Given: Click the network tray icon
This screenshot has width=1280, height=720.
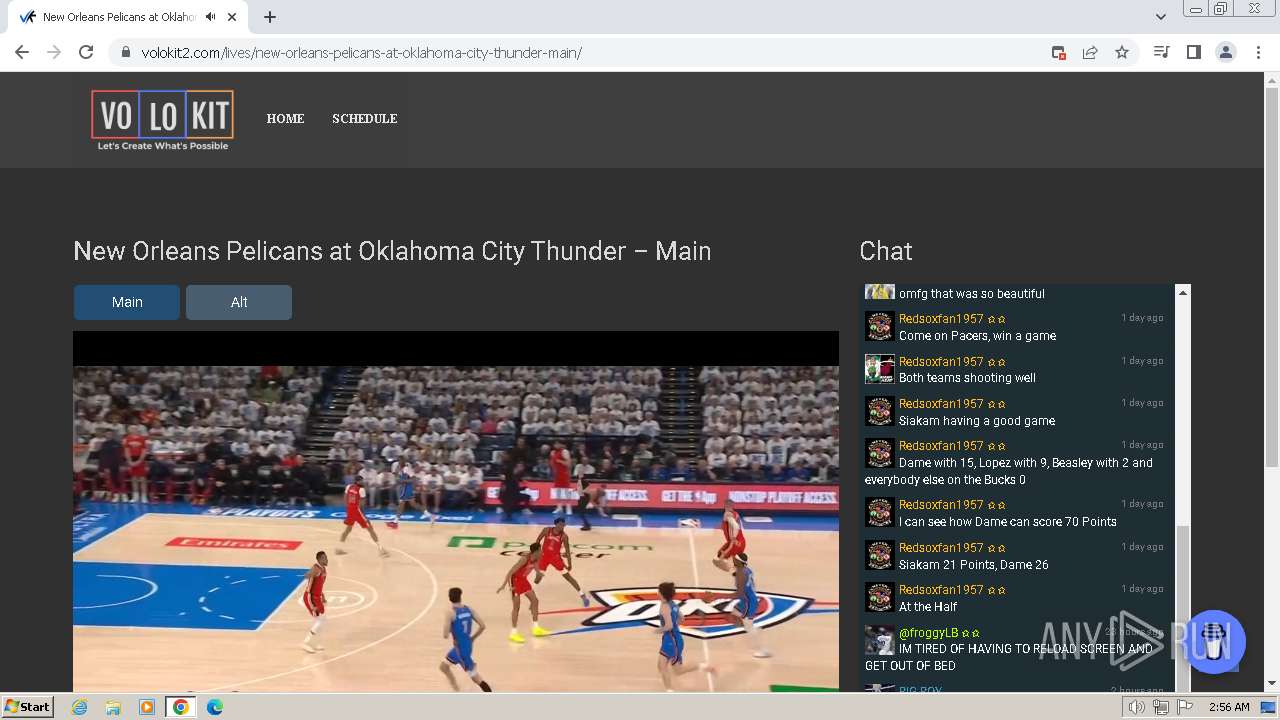Looking at the screenshot, I should pyautogui.click(x=1161, y=707).
